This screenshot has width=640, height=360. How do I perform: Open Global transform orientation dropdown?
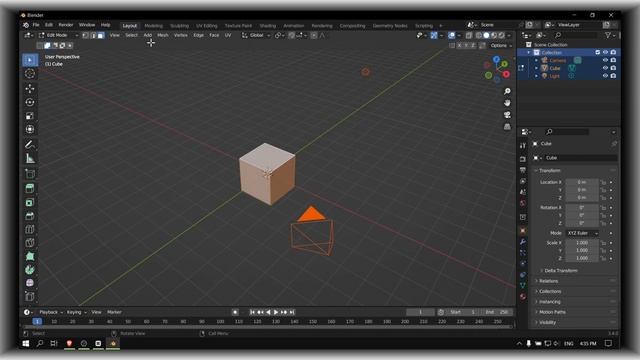(x=256, y=36)
